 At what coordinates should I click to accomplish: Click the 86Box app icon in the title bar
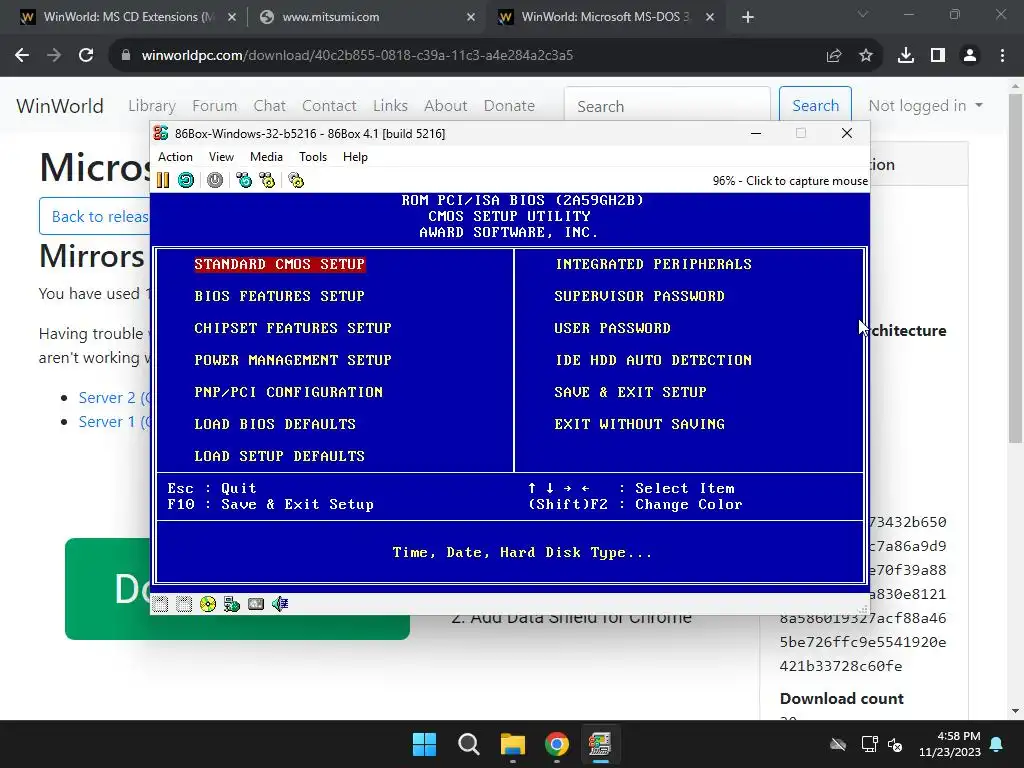point(161,133)
